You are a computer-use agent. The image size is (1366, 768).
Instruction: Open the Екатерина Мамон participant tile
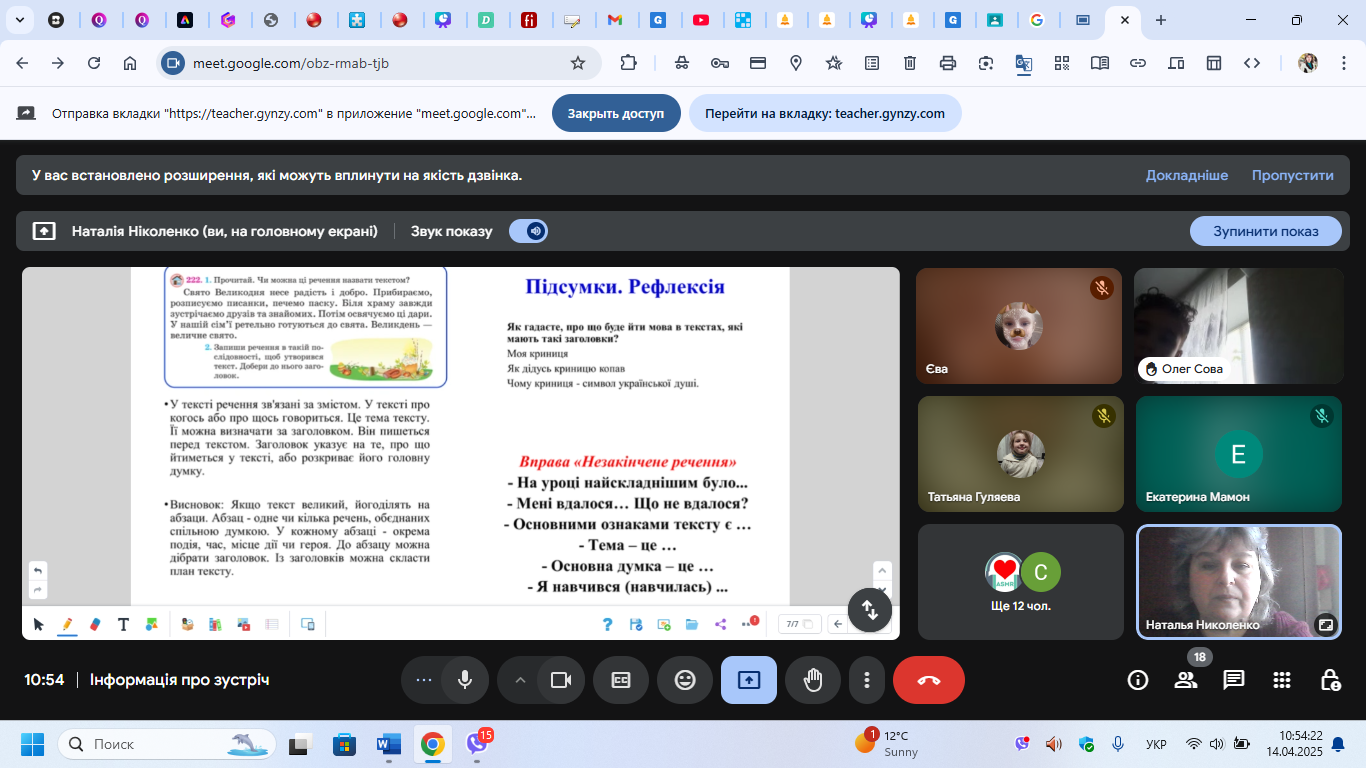tap(1238, 454)
